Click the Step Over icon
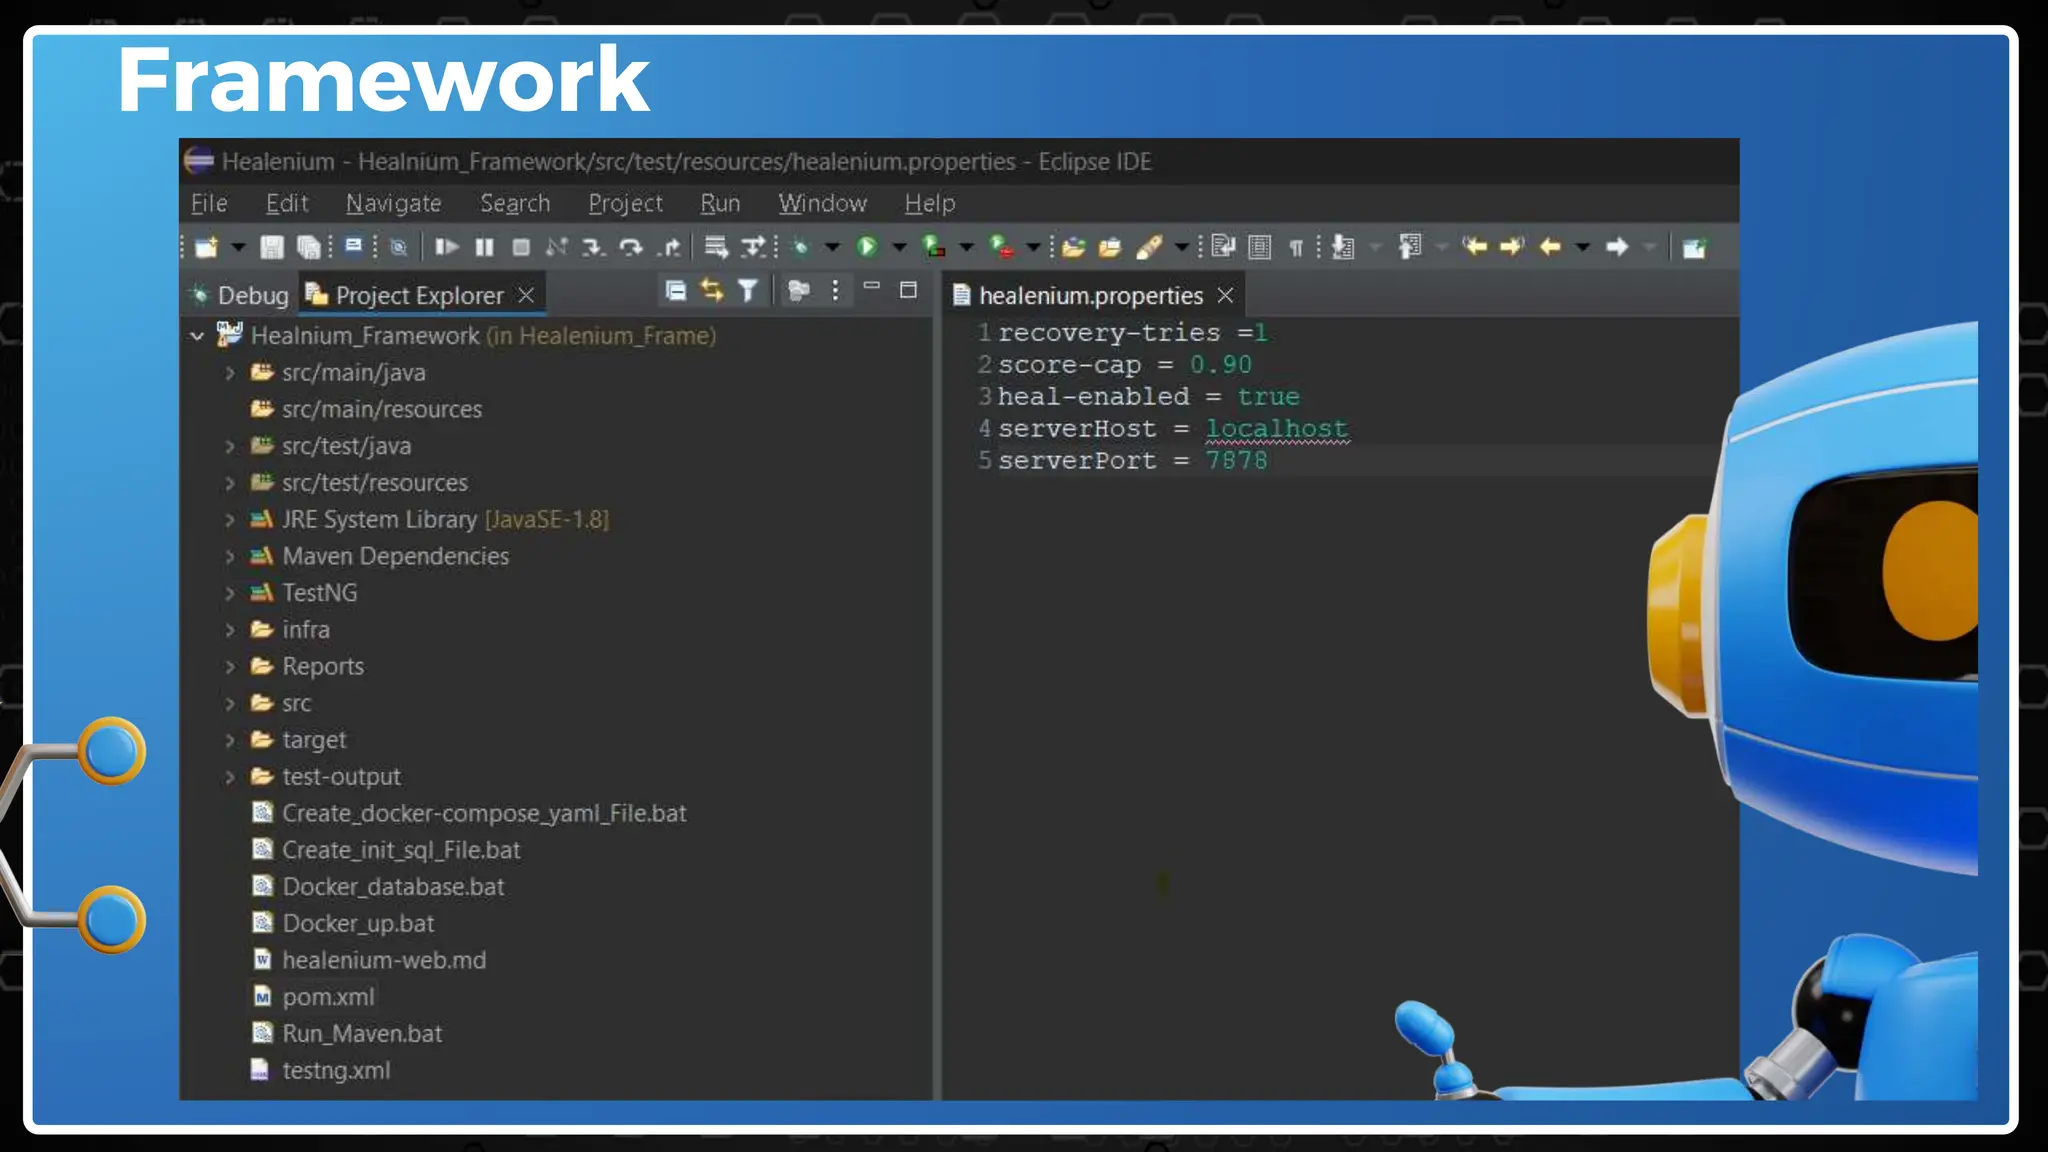Screen dimensions: 2048x1152 (x=630, y=247)
